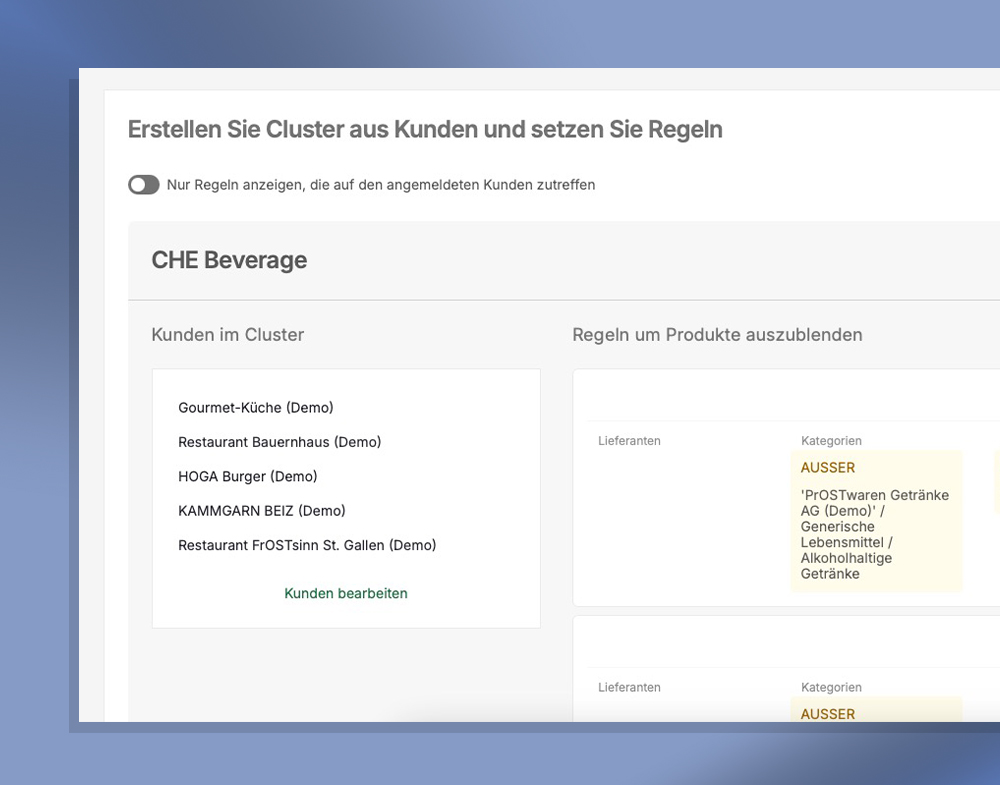
Task: Click the page title 'Erstellen Sie Cluster'
Action: [425, 129]
